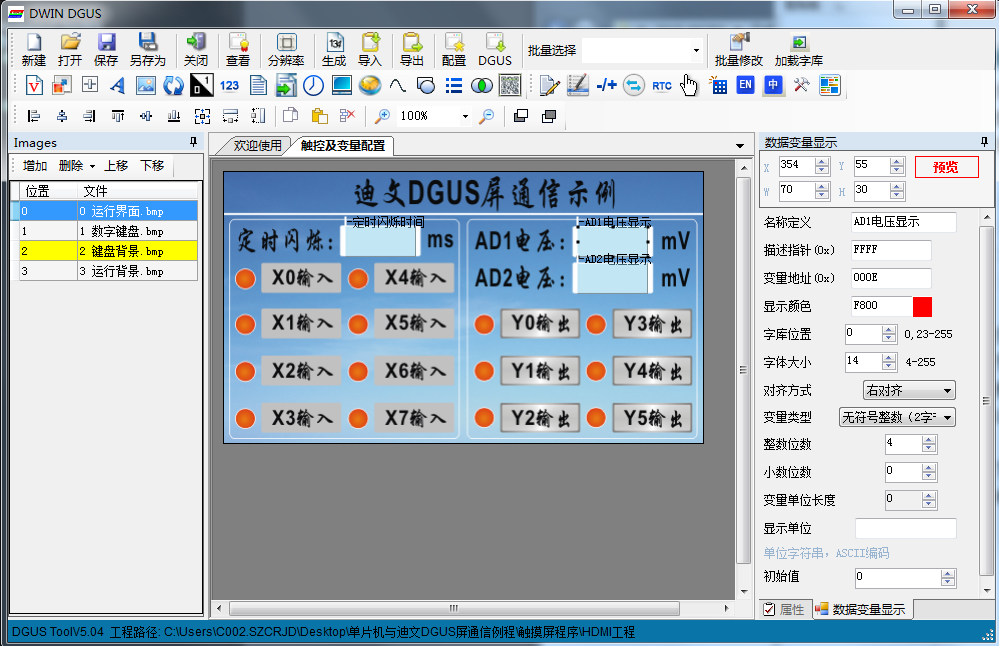Viewport: 999px width, 646px height.
Task: Click the 初始值 initial value field
Action: click(x=905, y=578)
